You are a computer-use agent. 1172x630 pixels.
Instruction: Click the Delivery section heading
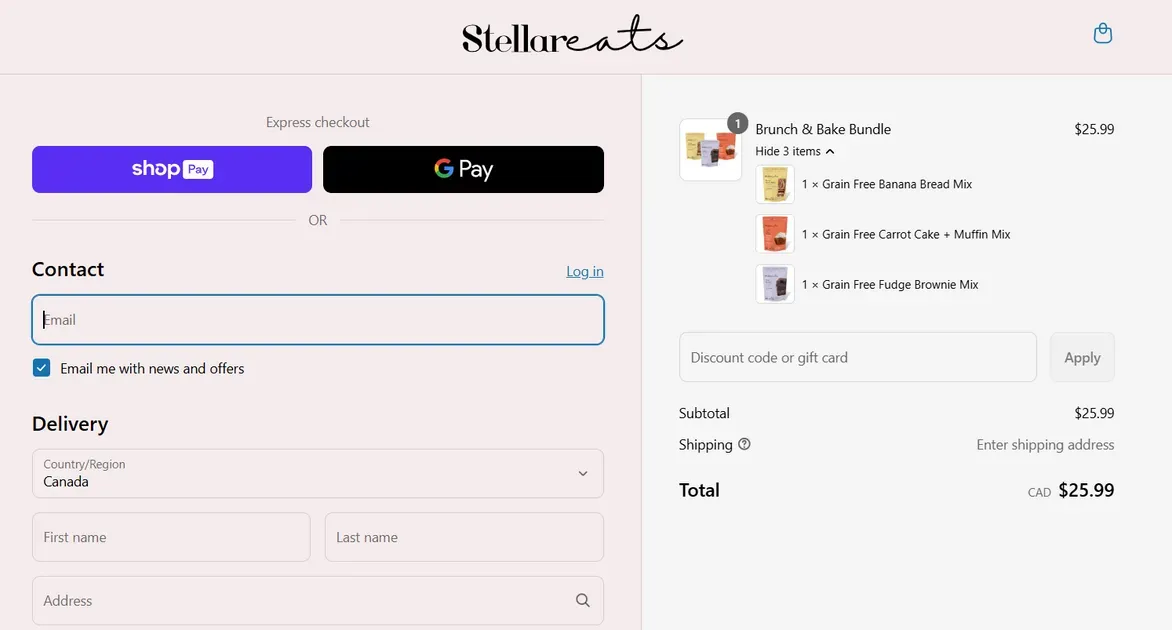[x=70, y=424]
